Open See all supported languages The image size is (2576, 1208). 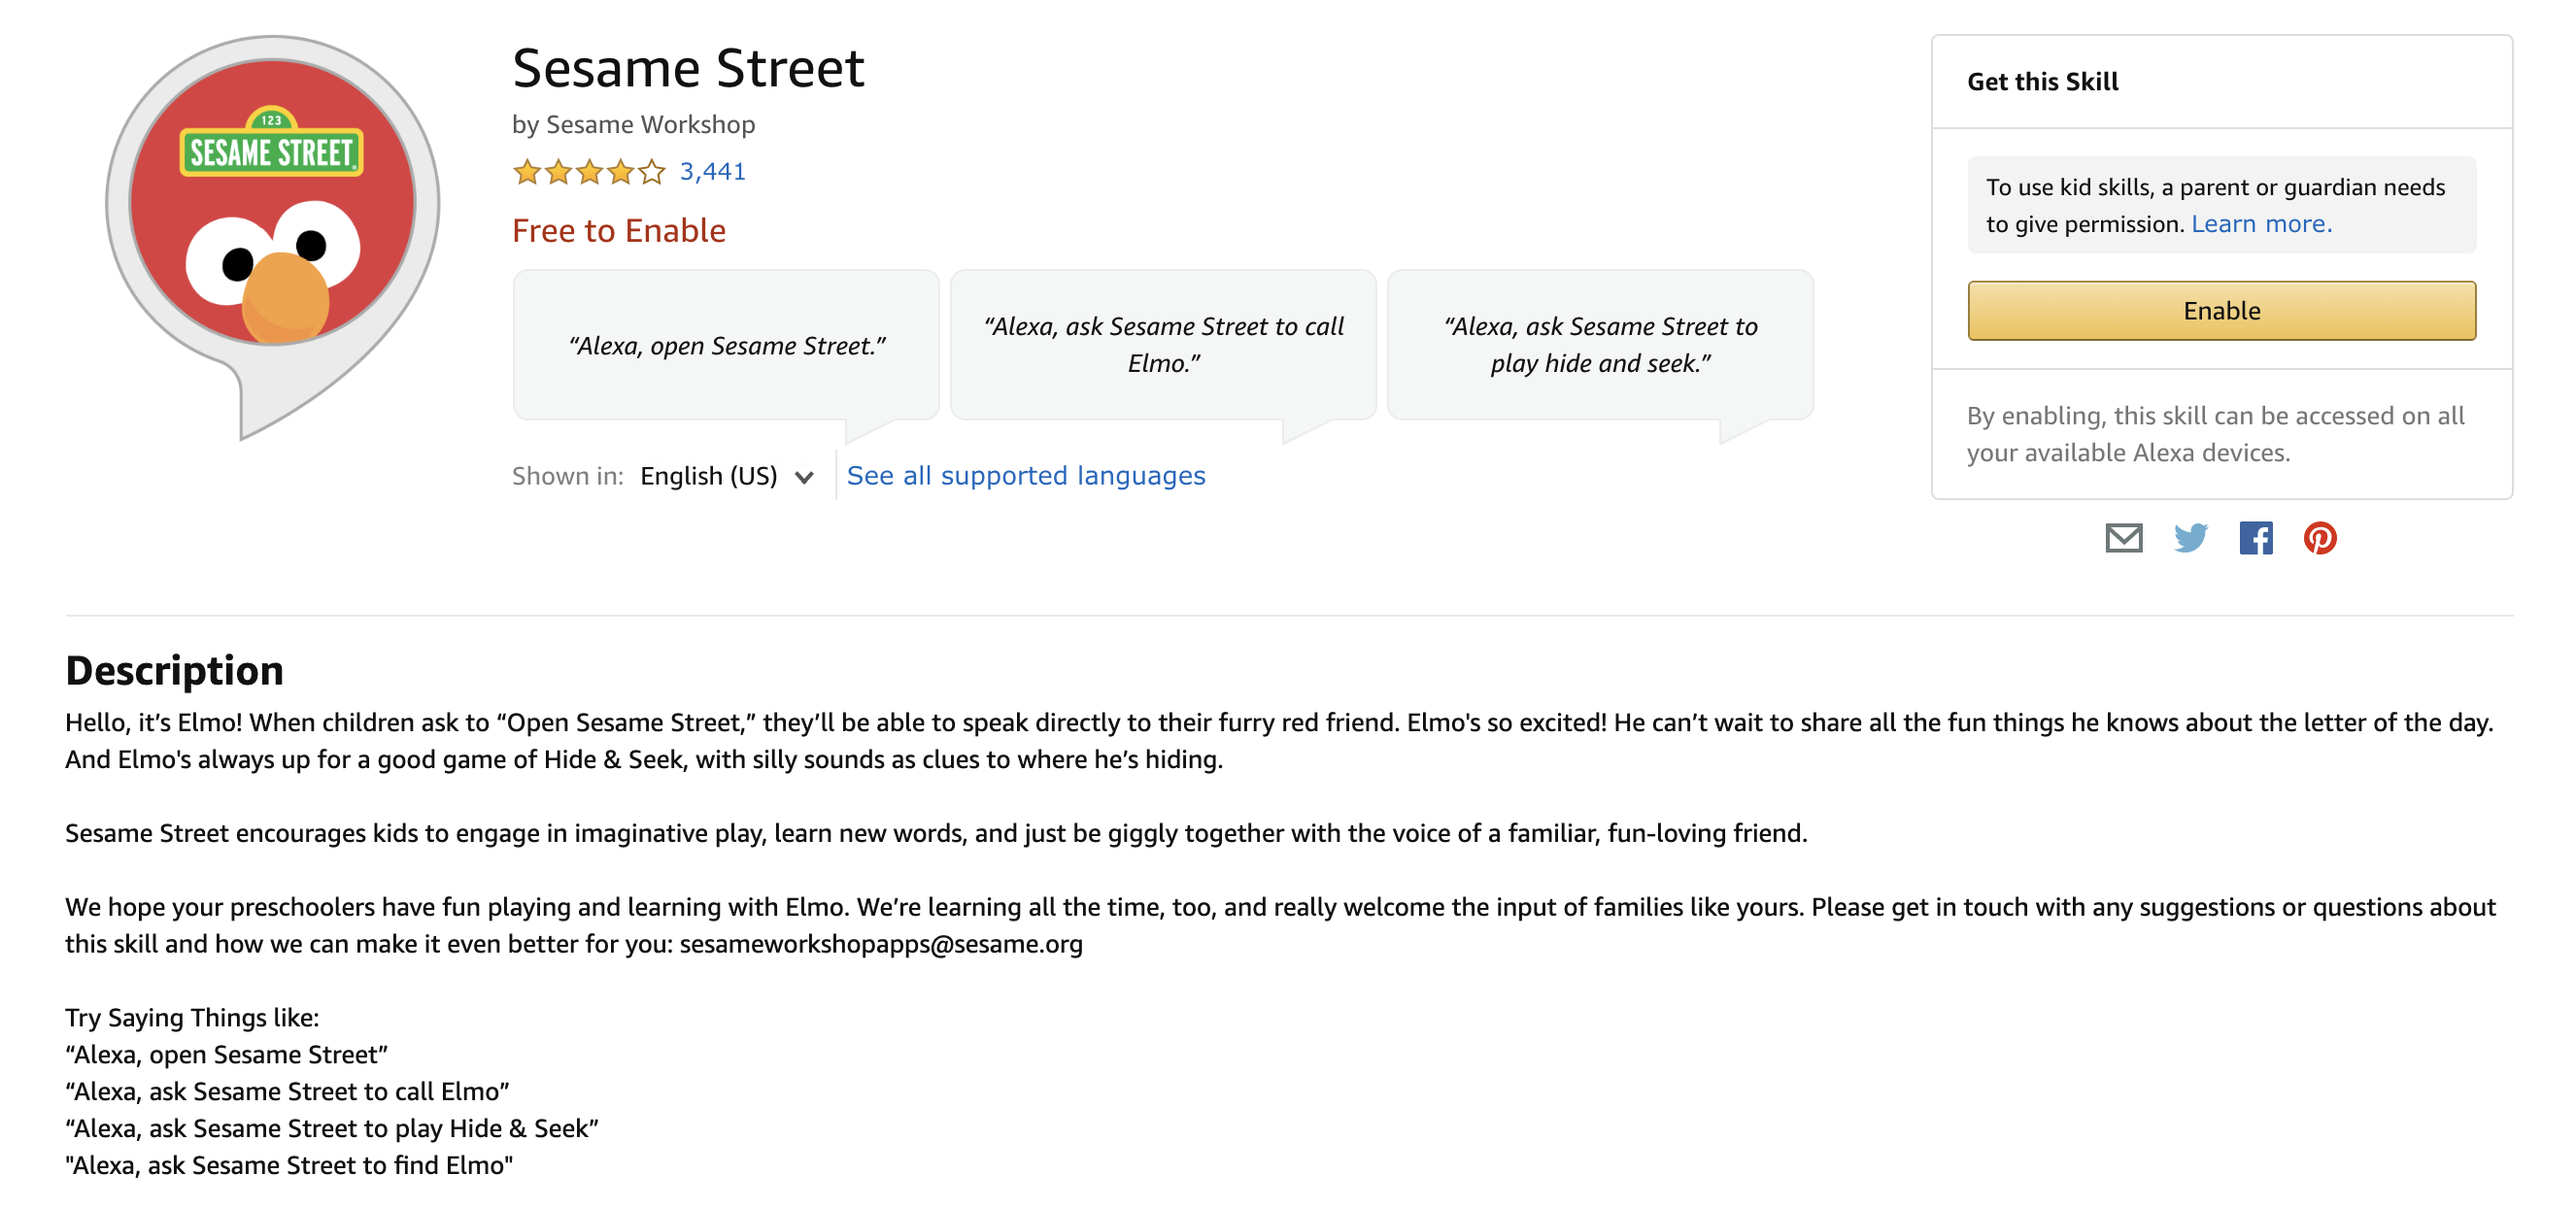point(1026,476)
